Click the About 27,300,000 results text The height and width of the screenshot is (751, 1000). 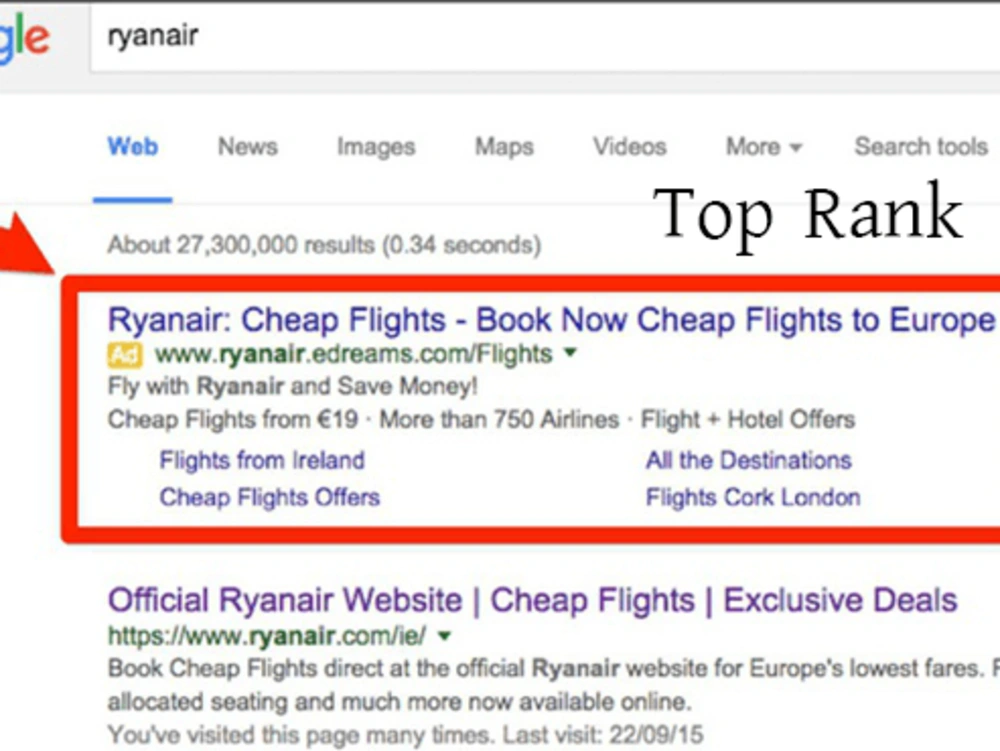coord(325,245)
